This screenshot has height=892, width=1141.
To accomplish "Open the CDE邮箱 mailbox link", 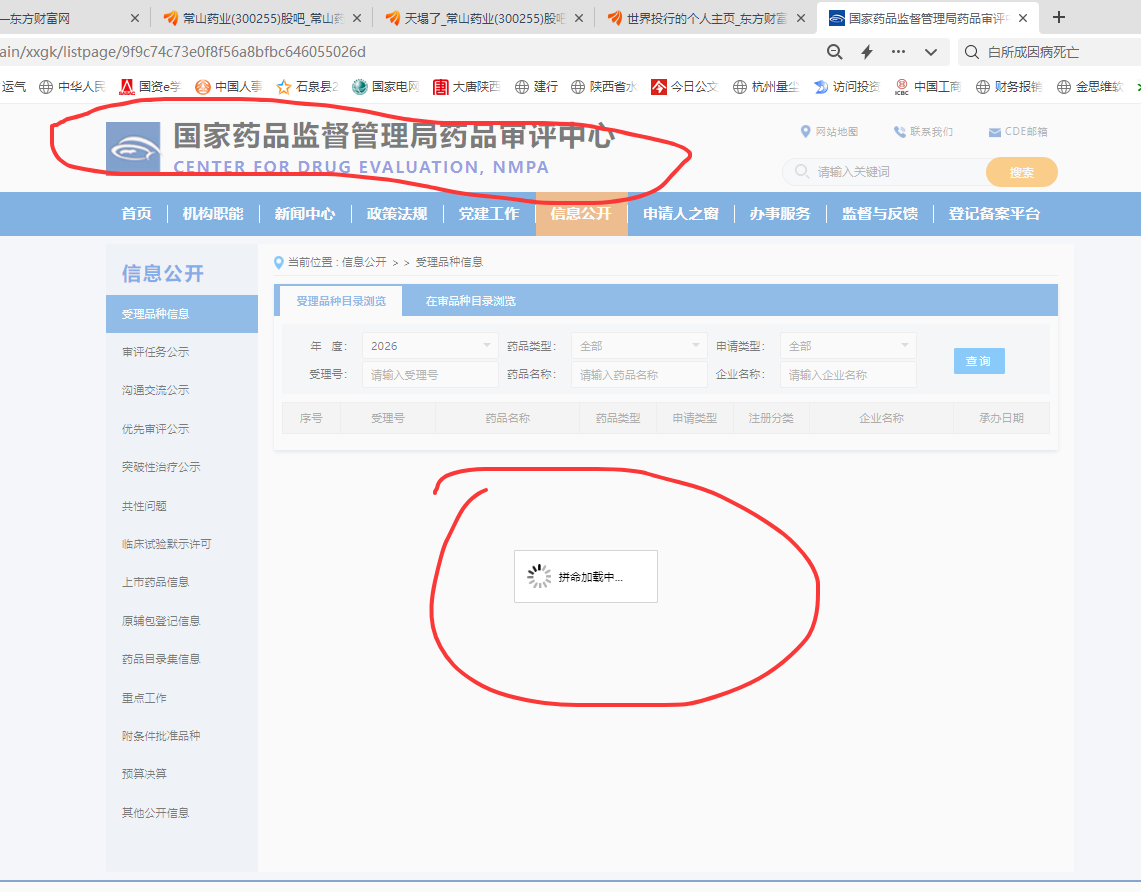I will pos(1018,132).
